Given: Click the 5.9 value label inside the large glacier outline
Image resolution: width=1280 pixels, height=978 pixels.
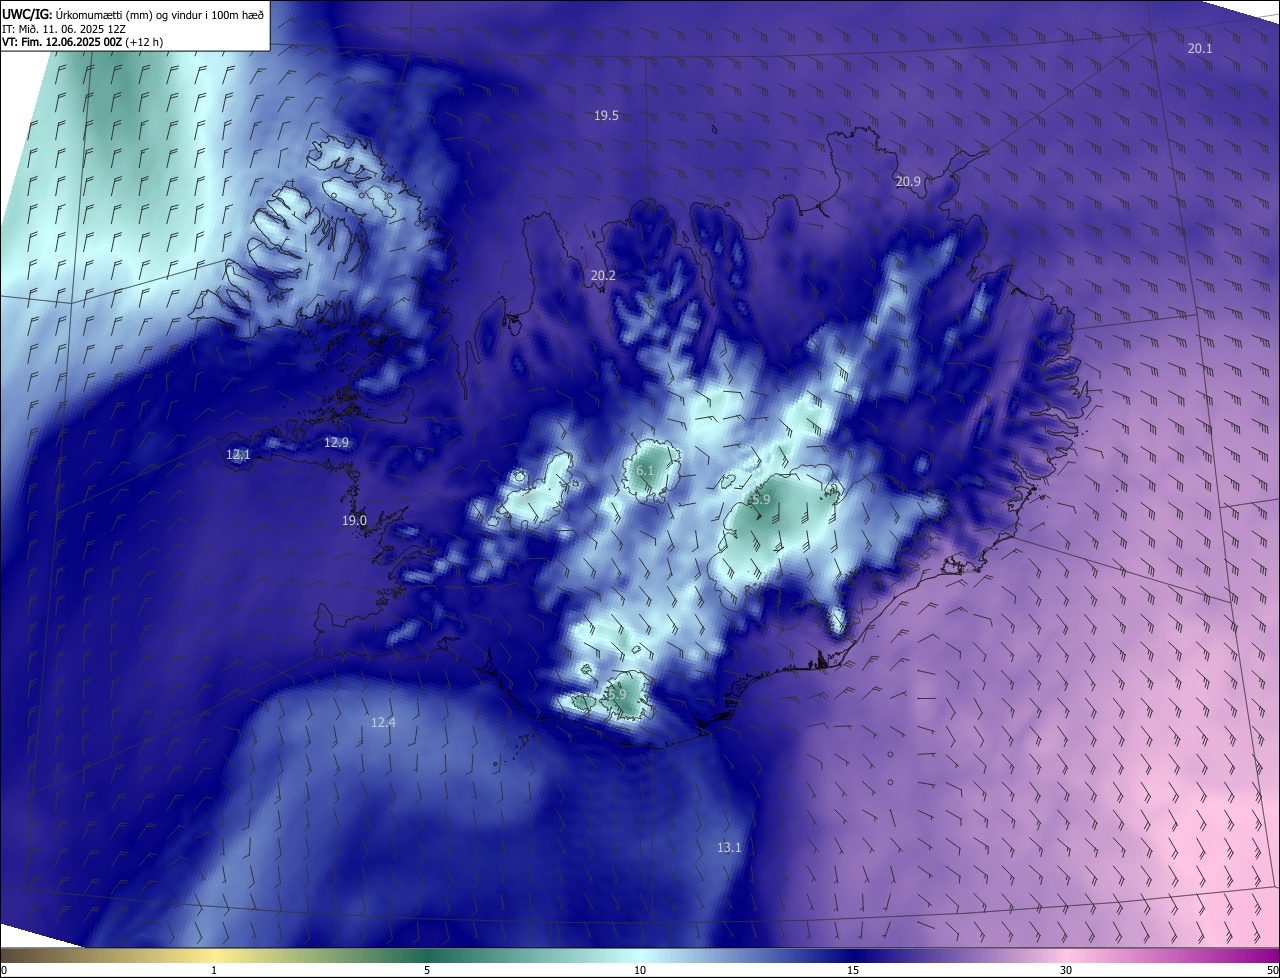Looking at the screenshot, I should [x=760, y=500].
